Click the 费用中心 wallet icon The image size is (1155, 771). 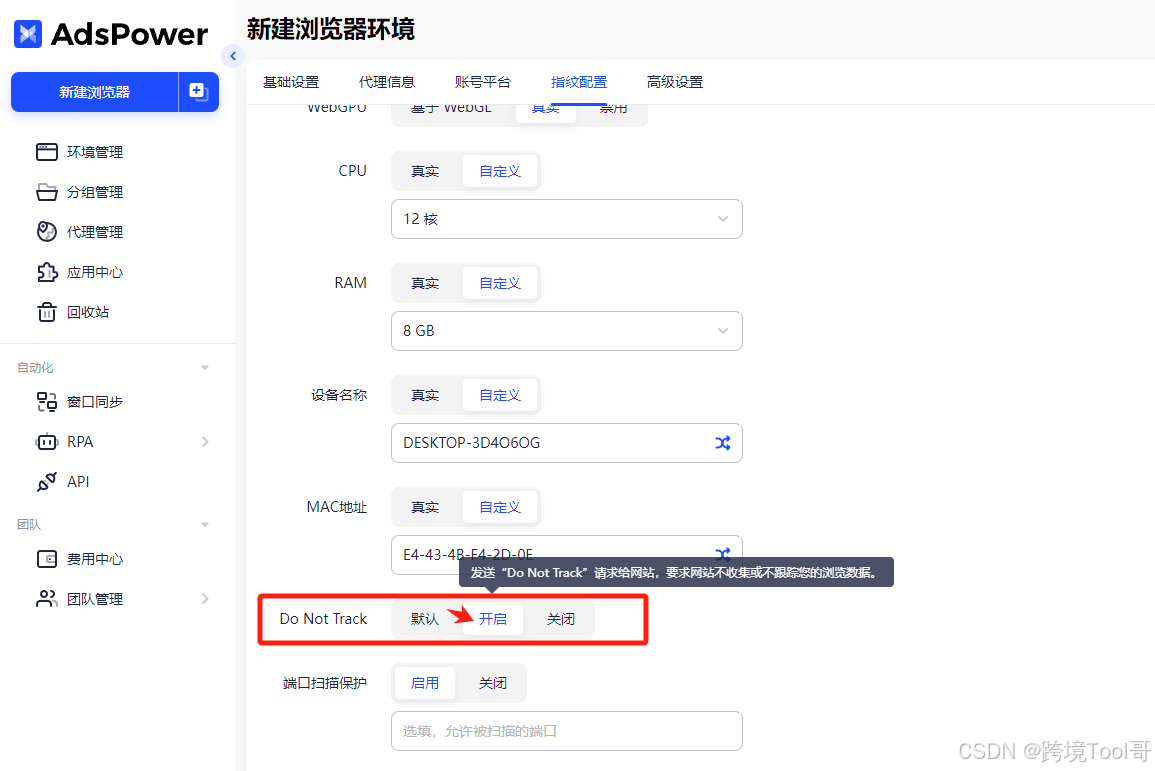pos(46,559)
